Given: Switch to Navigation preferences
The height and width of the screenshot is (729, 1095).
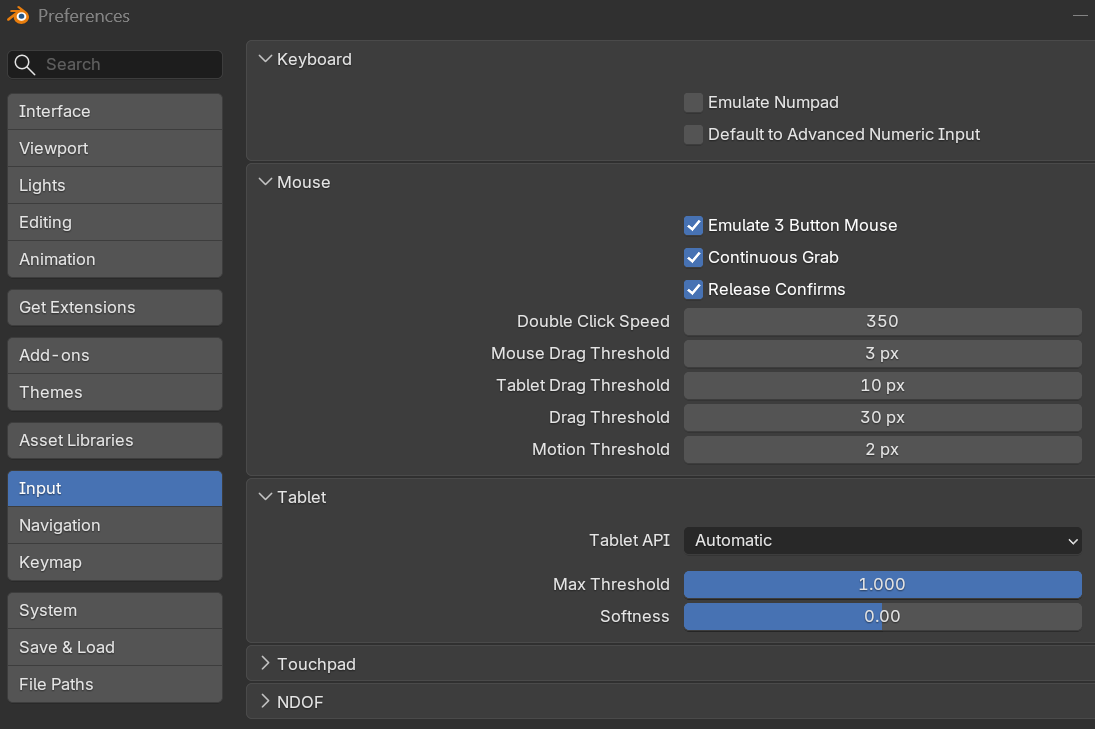Looking at the screenshot, I should click(x=115, y=525).
